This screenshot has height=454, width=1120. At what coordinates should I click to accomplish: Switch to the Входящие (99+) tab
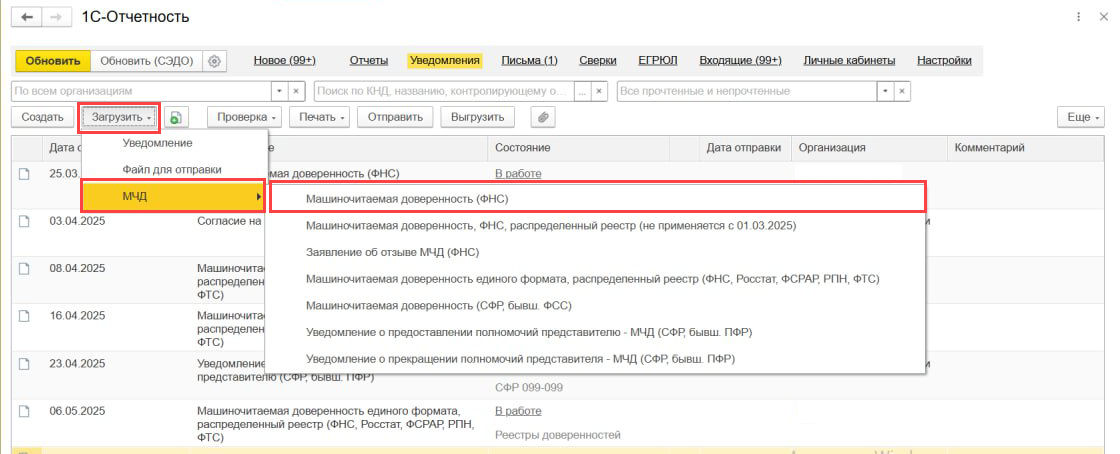[740, 61]
